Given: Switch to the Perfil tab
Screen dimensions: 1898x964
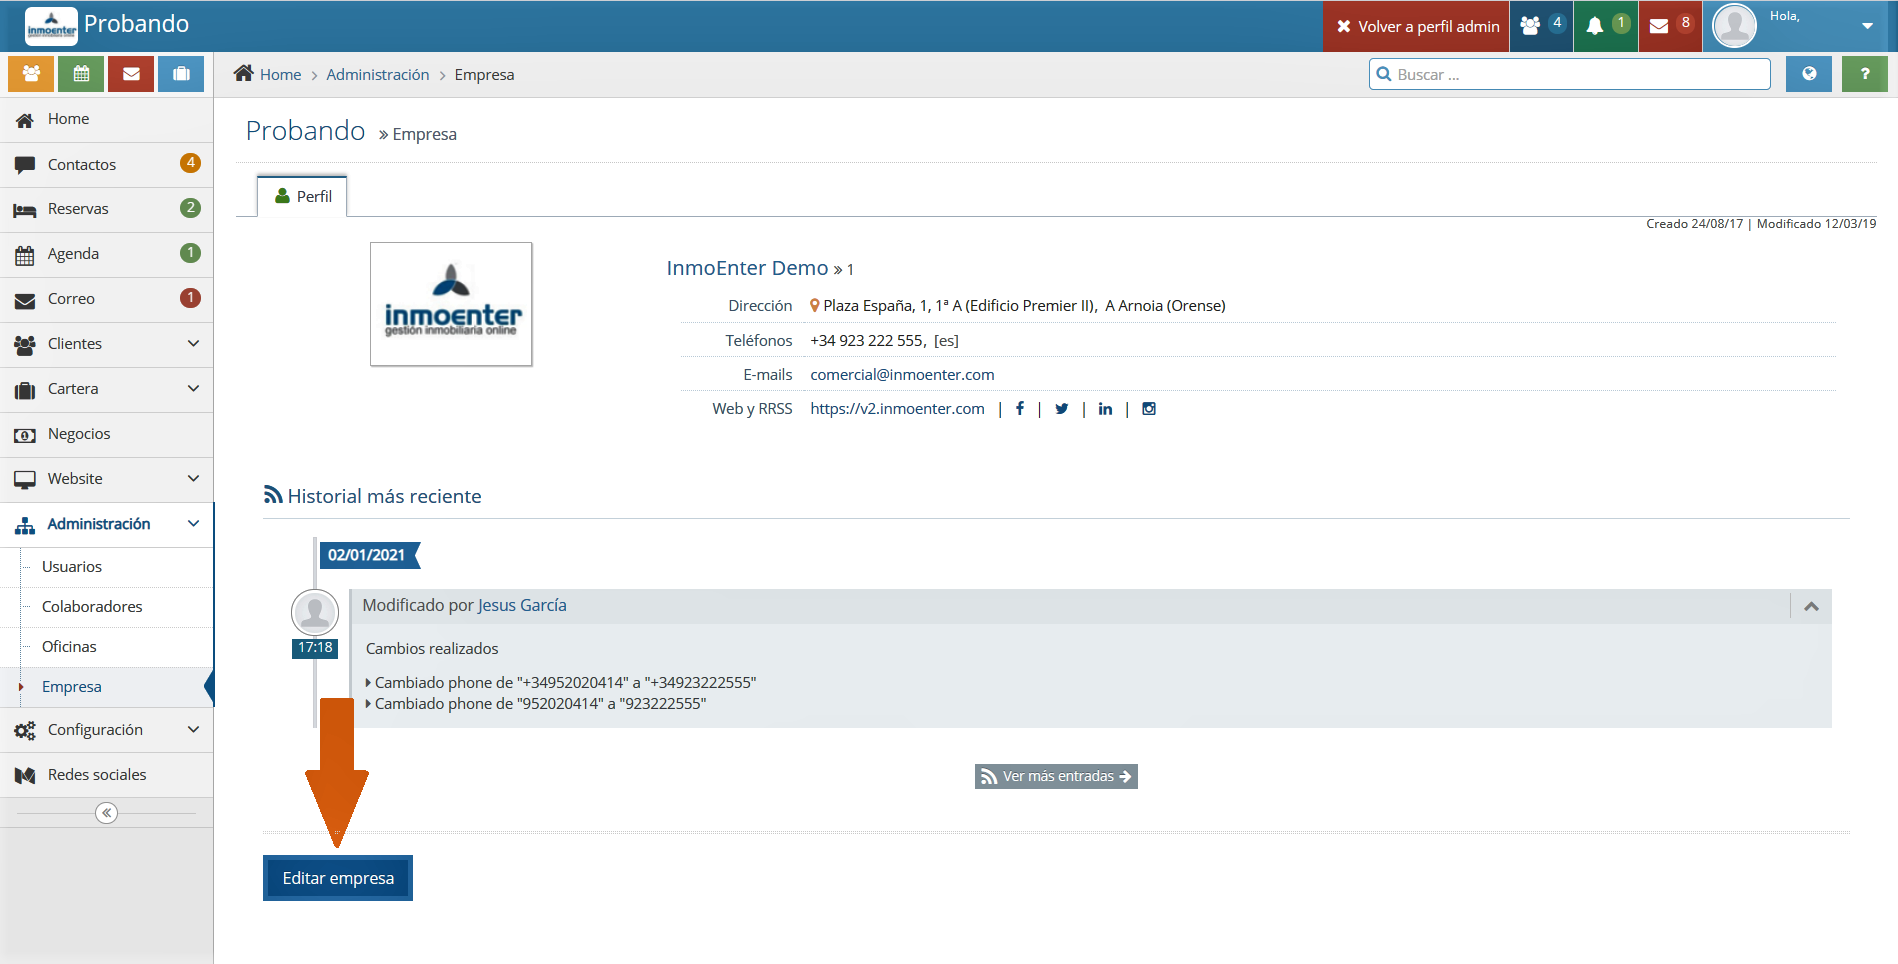Looking at the screenshot, I should point(303,196).
